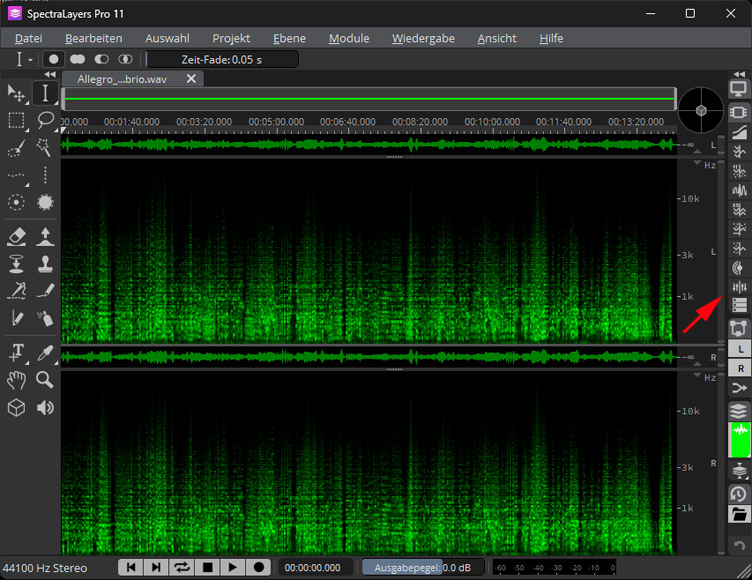
Task: Open the History panel clock icon
Action: click(x=739, y=493)
